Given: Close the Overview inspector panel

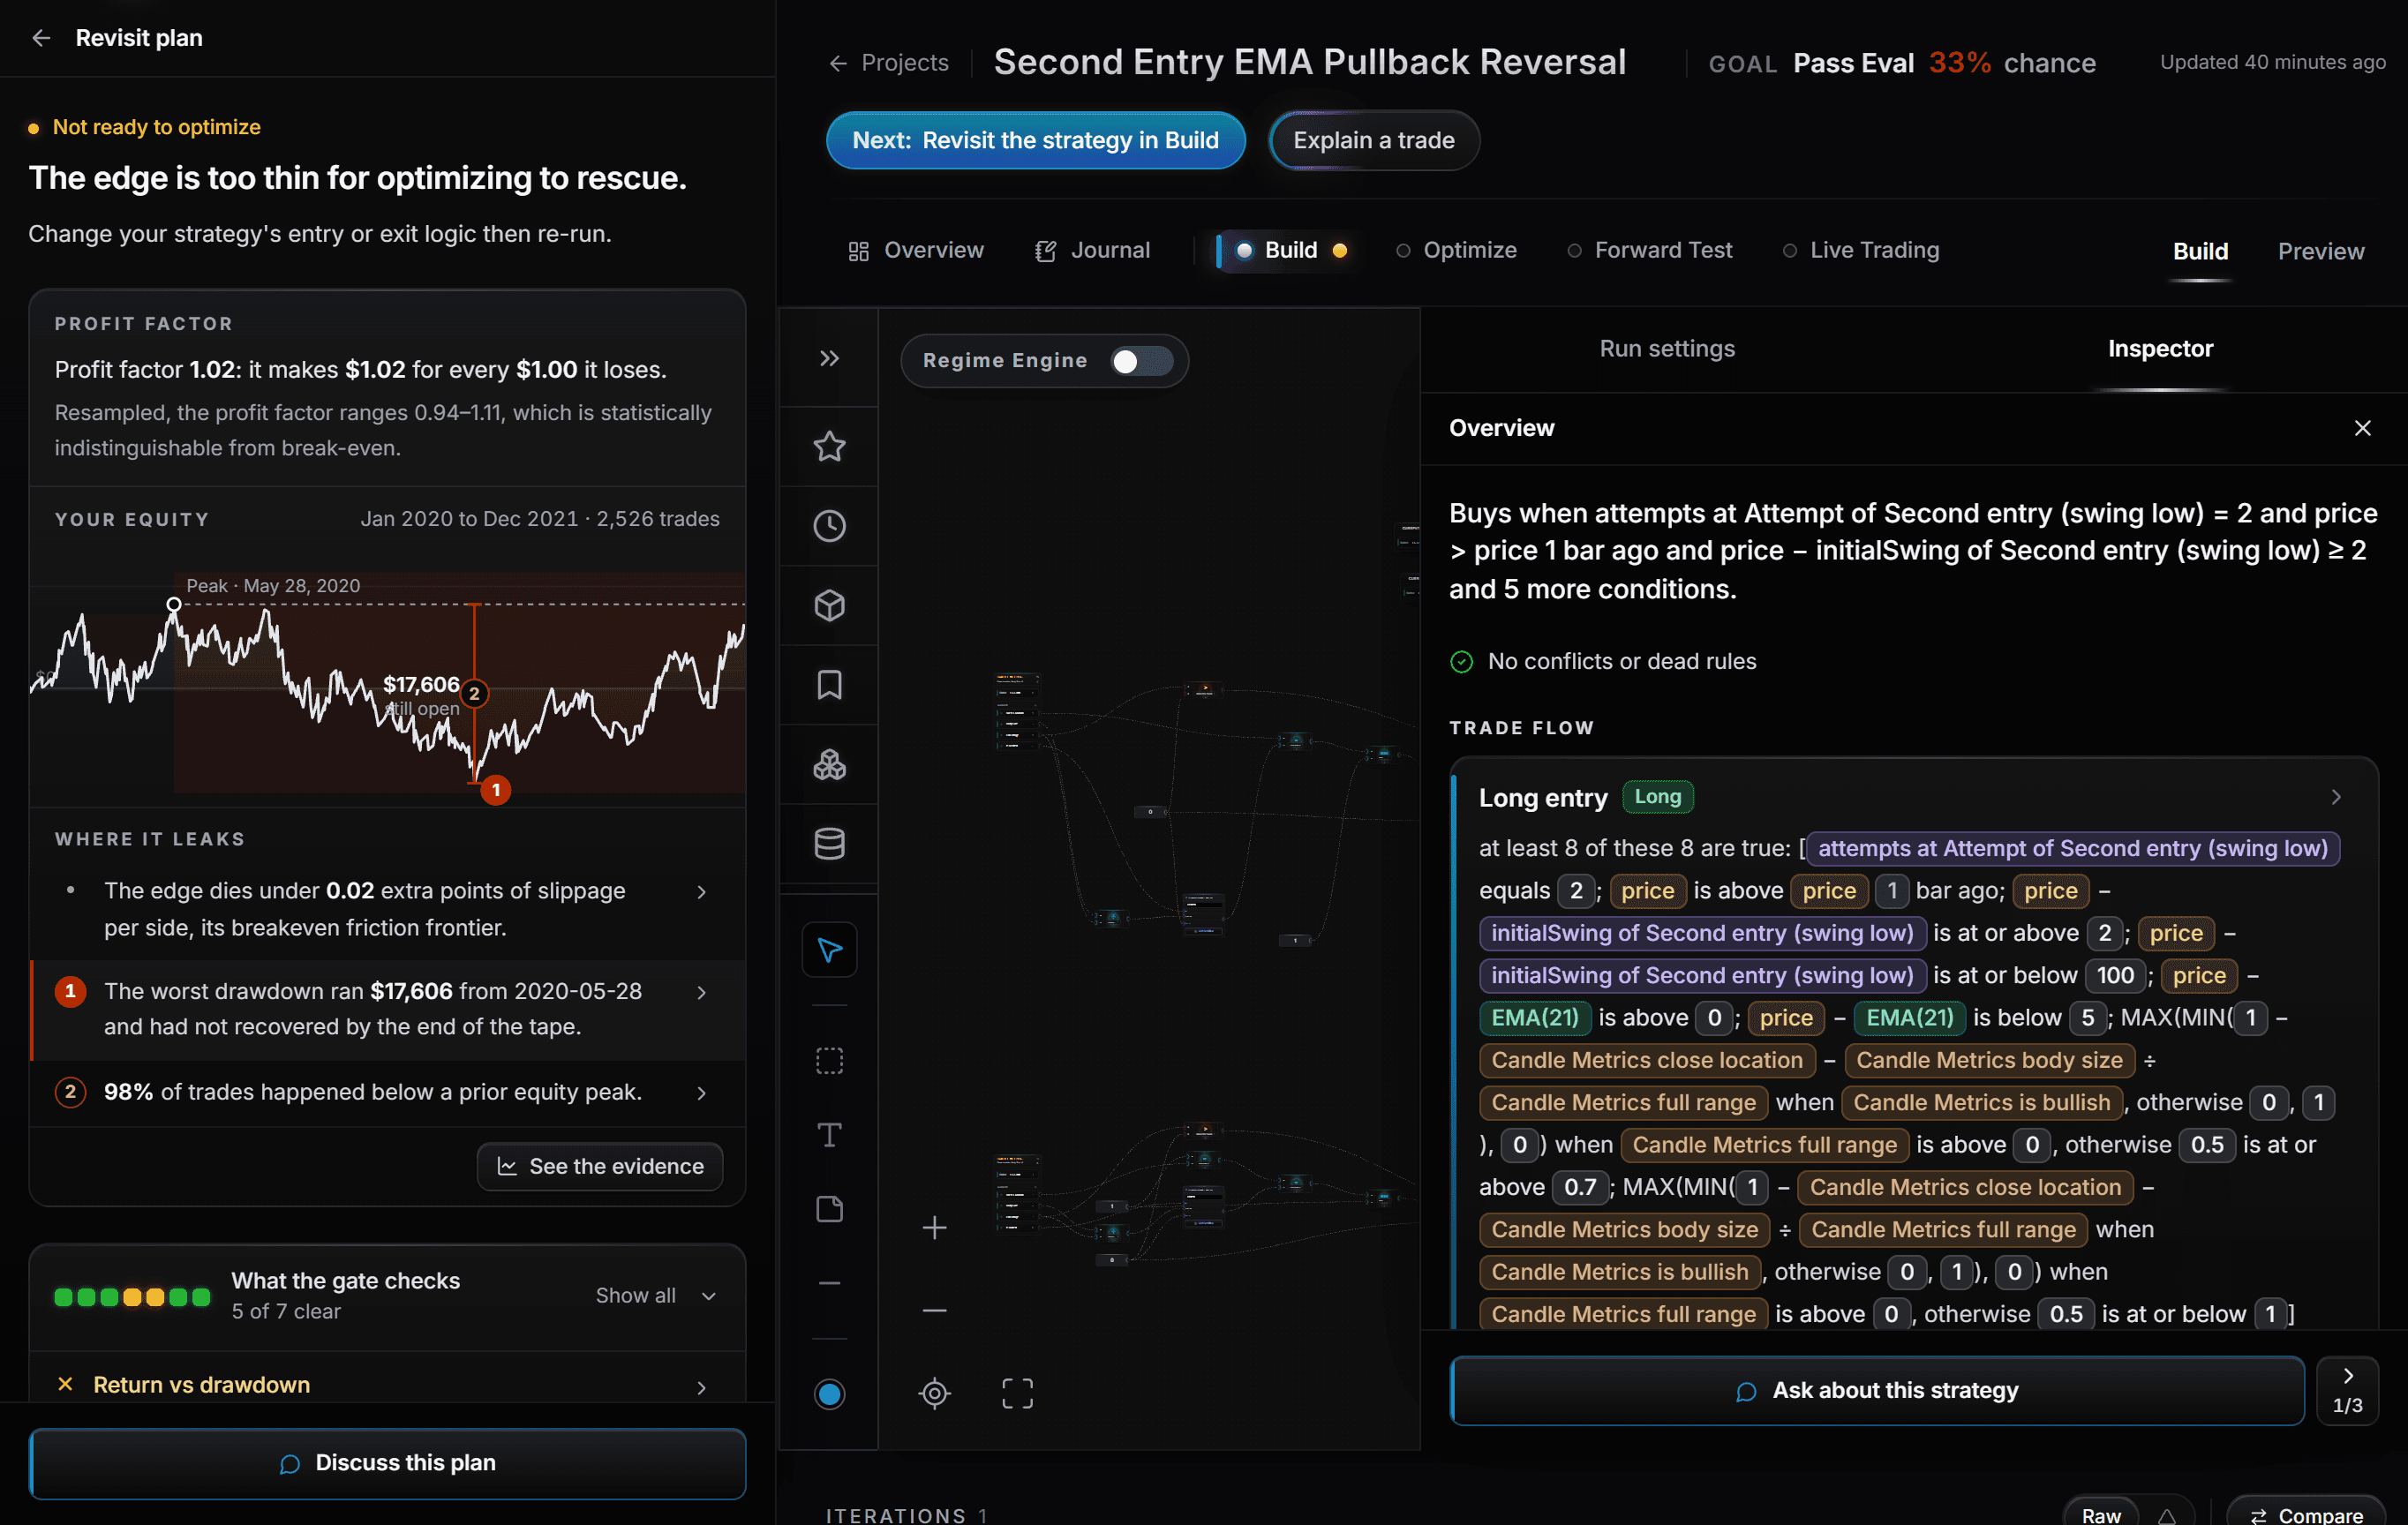Looking at the screenshot, I should 2362,428.
